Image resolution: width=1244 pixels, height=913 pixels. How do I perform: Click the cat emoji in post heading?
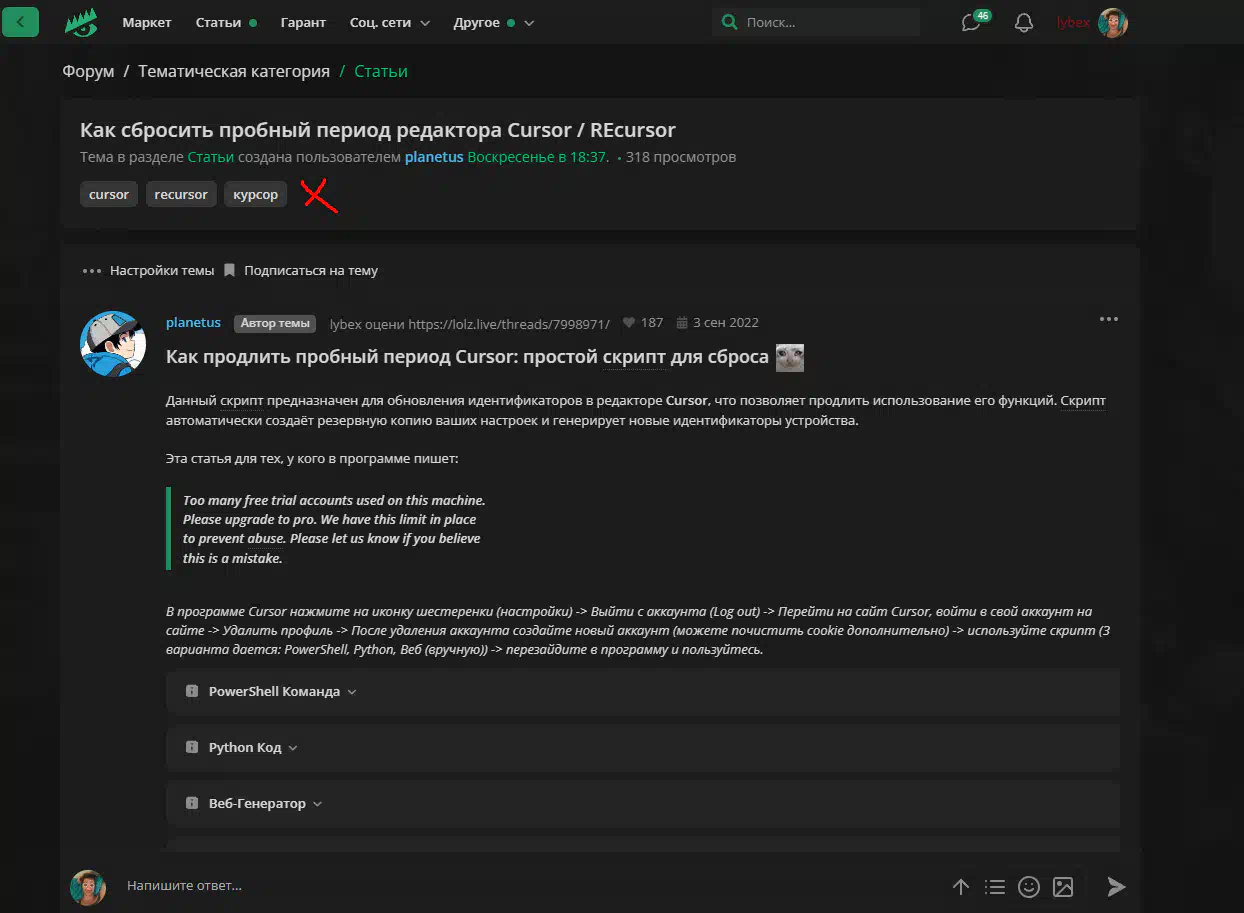(790, 357)
